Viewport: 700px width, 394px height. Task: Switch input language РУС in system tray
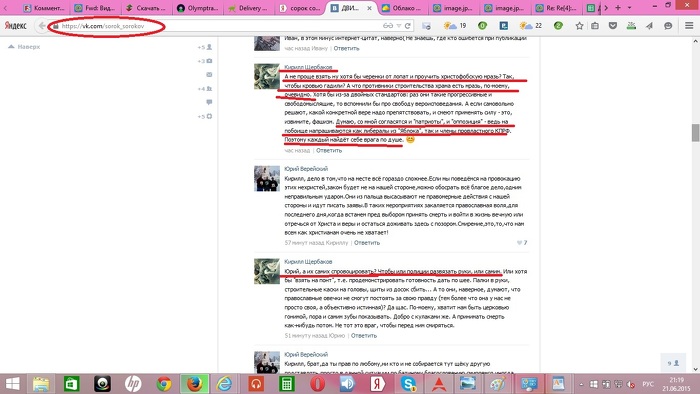[648, 384]
